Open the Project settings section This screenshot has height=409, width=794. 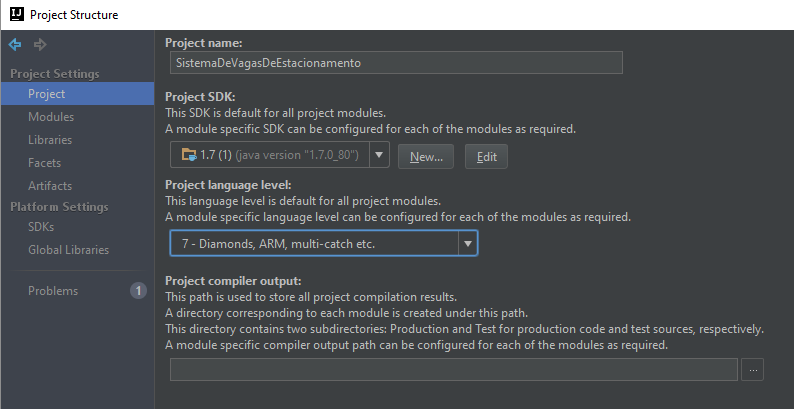point(47,94)
